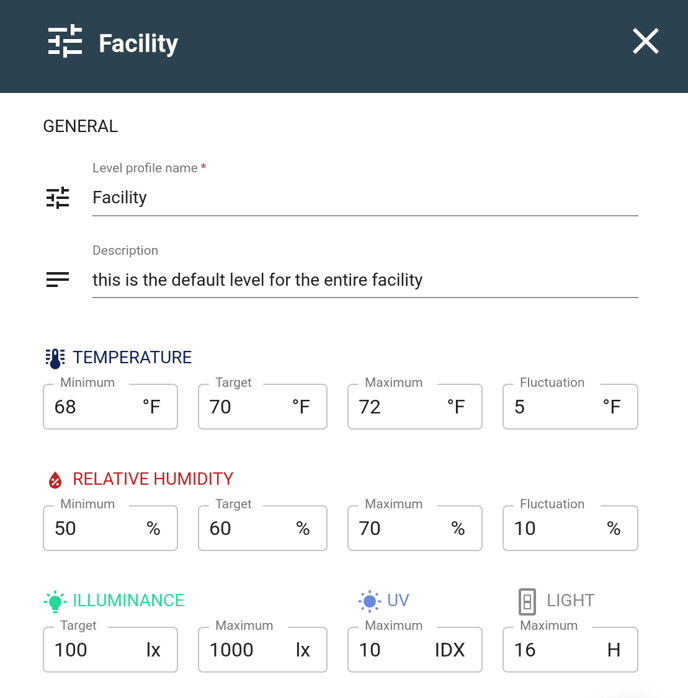Select the Temperature Minimum field
This screenshot has height=698, width=688.
[x=110, y=406]
